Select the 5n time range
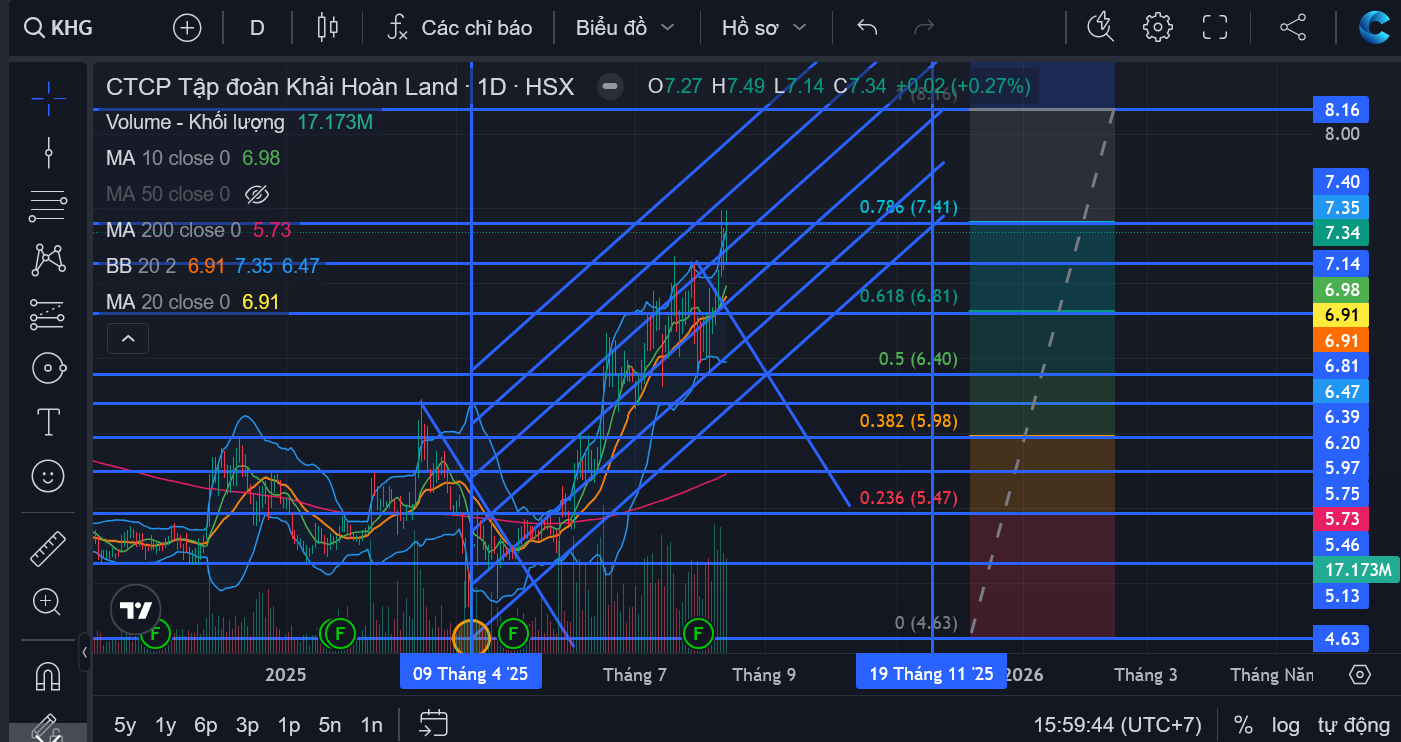Screen dimensions: 1401x742 pos(330,724)
